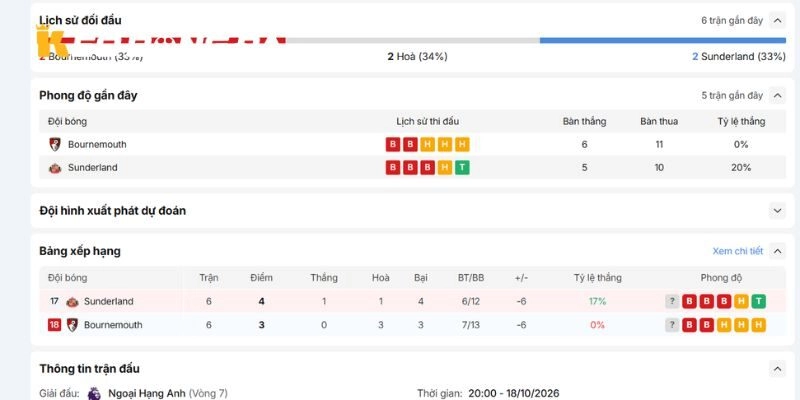The width and height of the screenshot is (800, 400).
Task: Open Sunderland in the standings table
Action: (x=109, y=302)
